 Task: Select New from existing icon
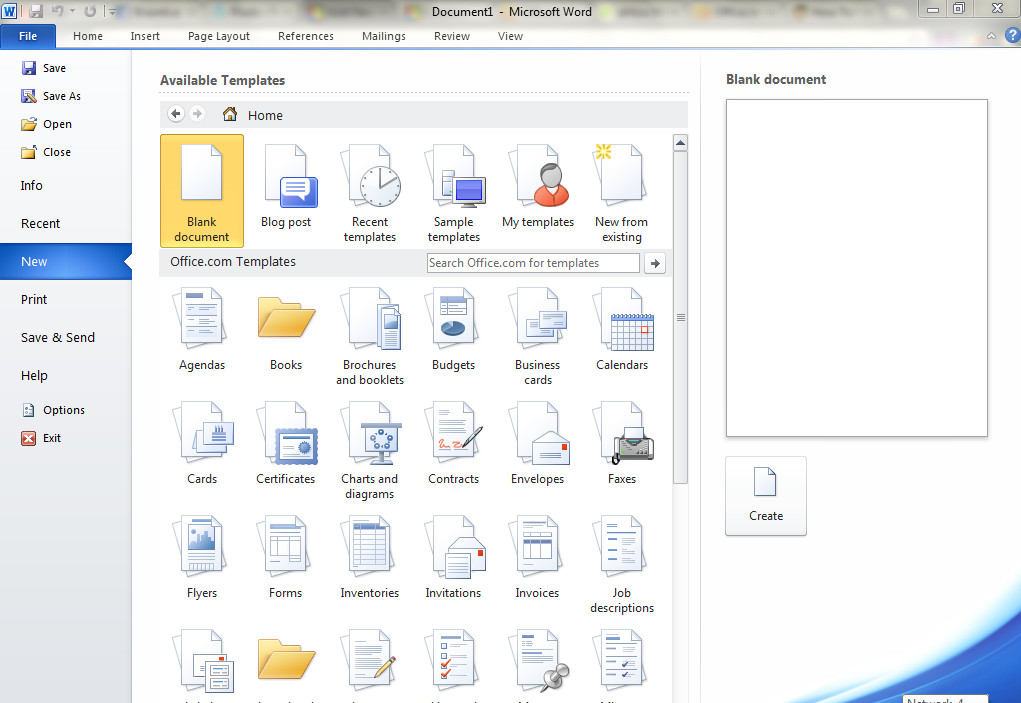(x=621, y=178)
